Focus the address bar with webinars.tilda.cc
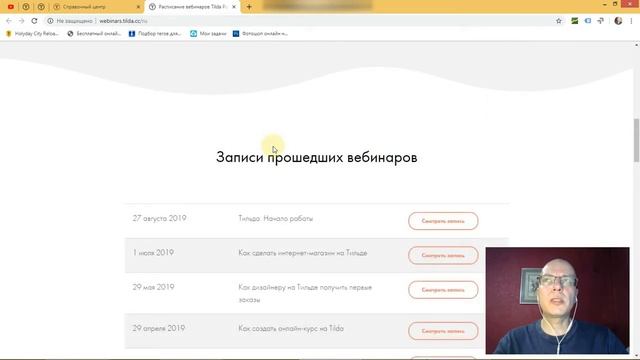The height and width of the screenshot is (360, 640). (302, 21)
